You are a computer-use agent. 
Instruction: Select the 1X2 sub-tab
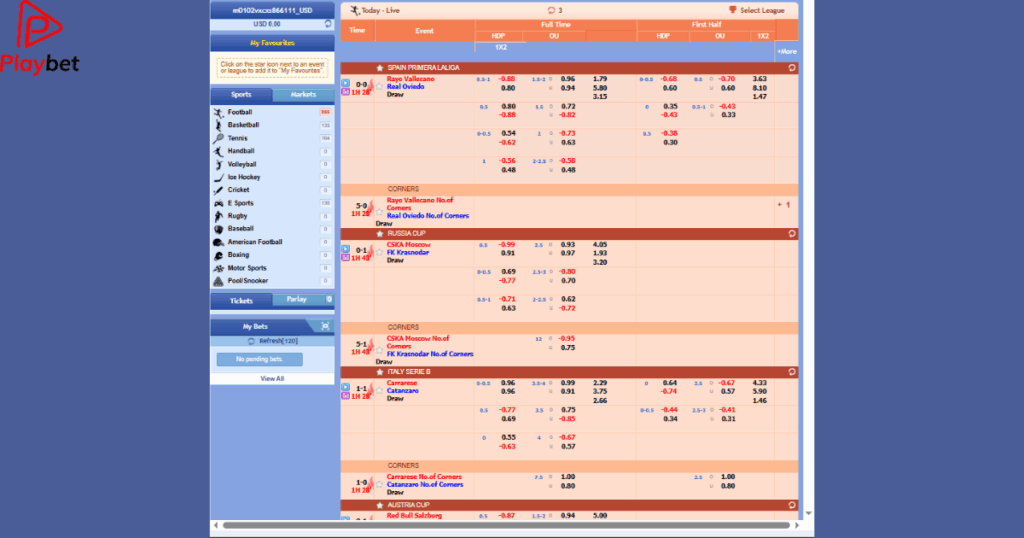click(501, 48)
